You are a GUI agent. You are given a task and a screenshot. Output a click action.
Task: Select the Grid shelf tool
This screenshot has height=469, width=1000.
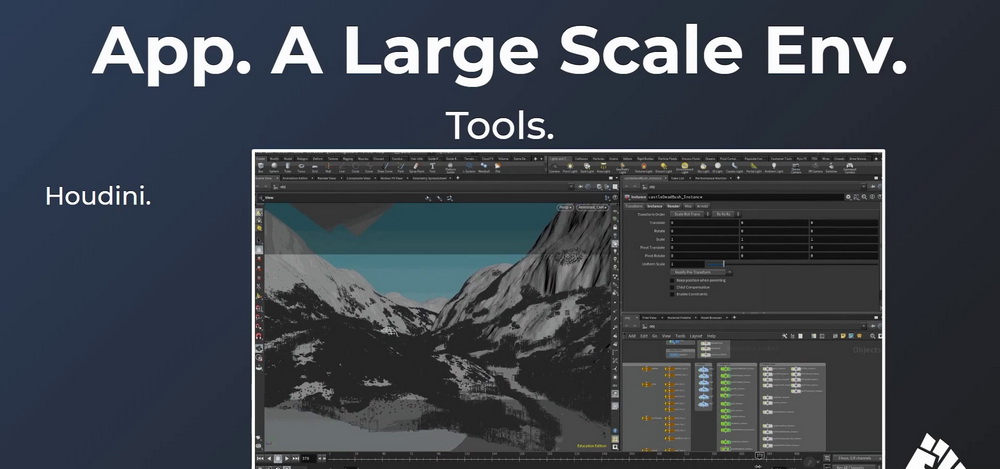pyautogui.click(x=314, y=167)
